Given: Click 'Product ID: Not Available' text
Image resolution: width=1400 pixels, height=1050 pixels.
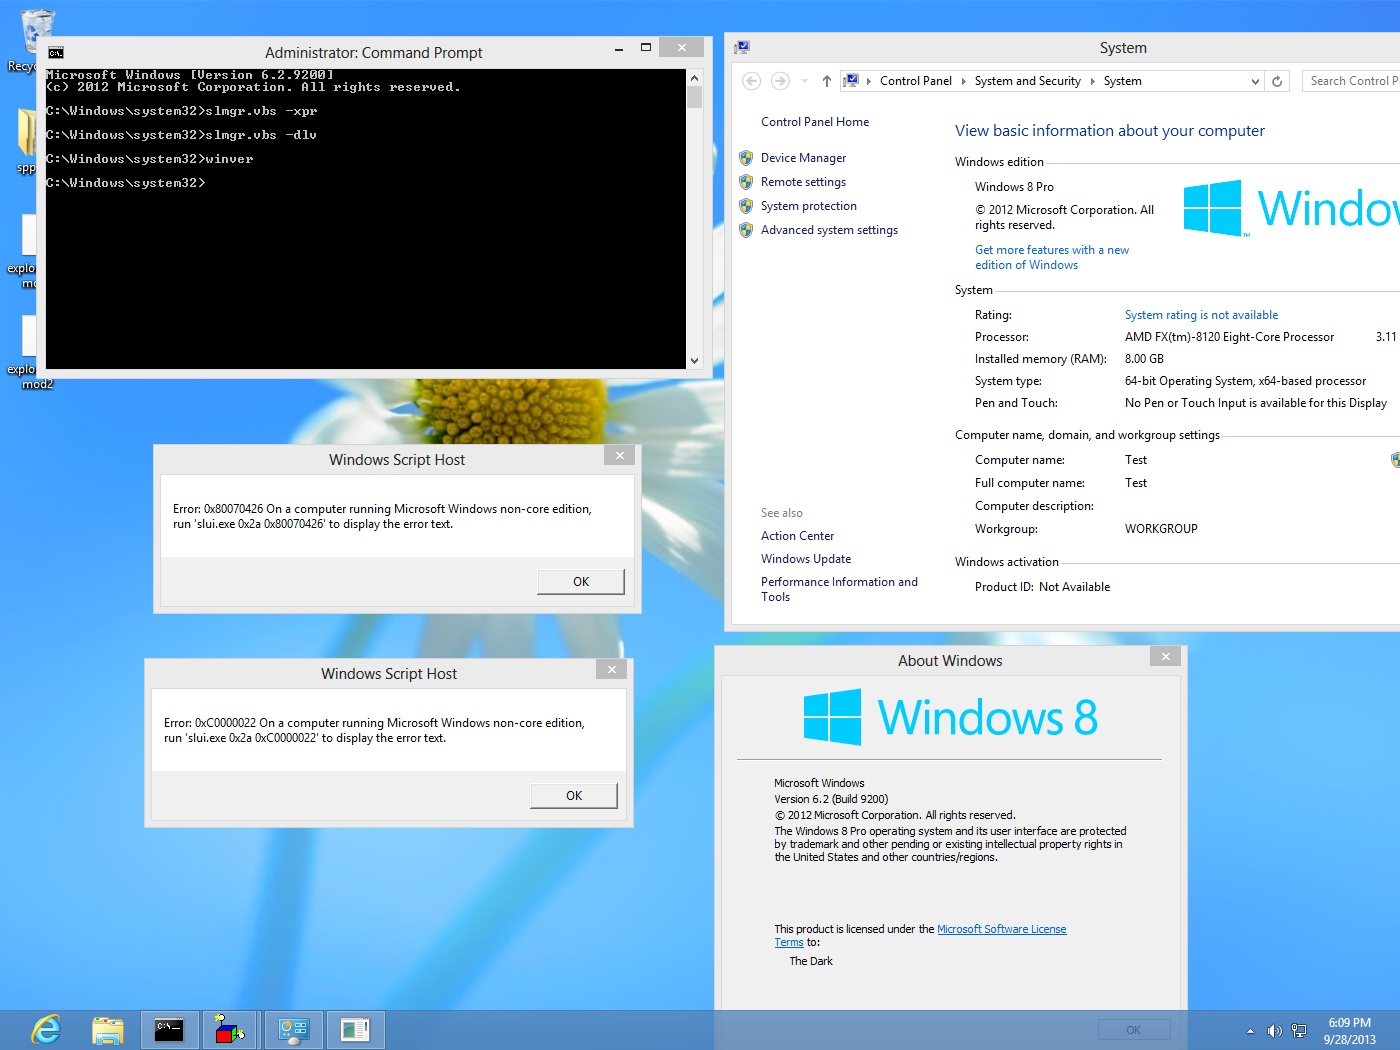Looking at the screenshot, I should [1042, 587].
